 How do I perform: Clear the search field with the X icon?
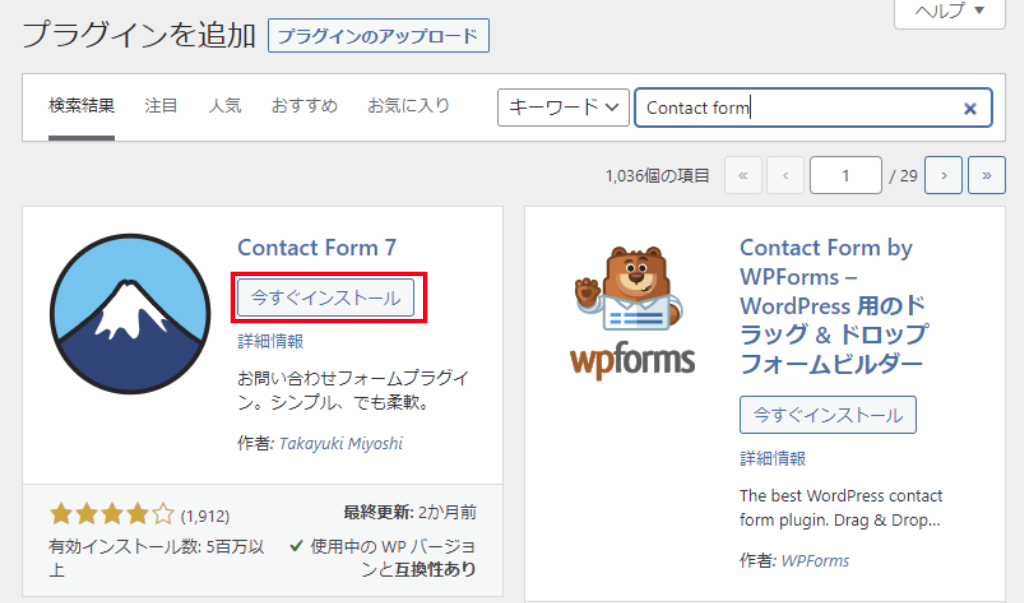[970, 108]
